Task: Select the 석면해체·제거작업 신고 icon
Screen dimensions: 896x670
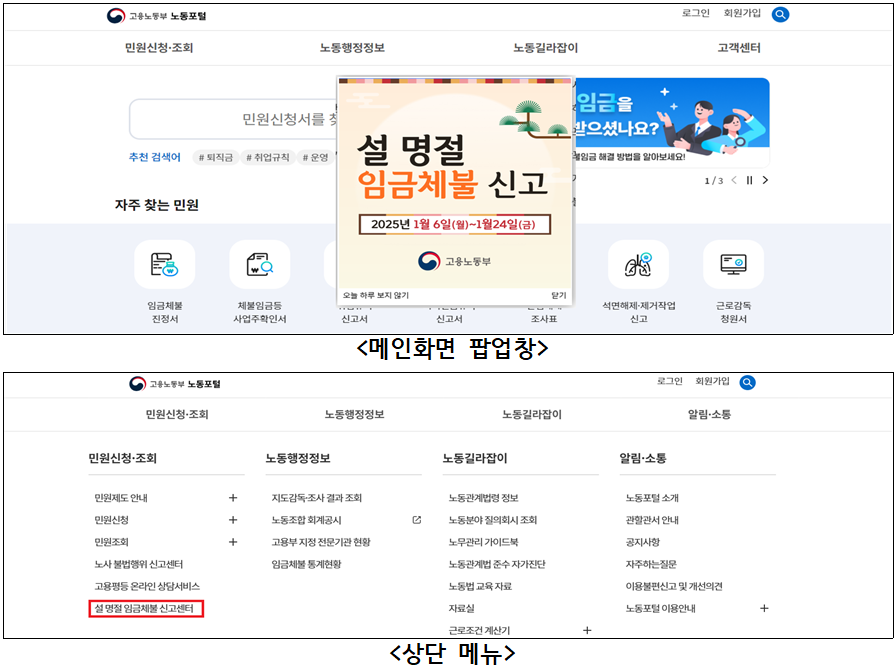Action: click(x=638, y=265)
